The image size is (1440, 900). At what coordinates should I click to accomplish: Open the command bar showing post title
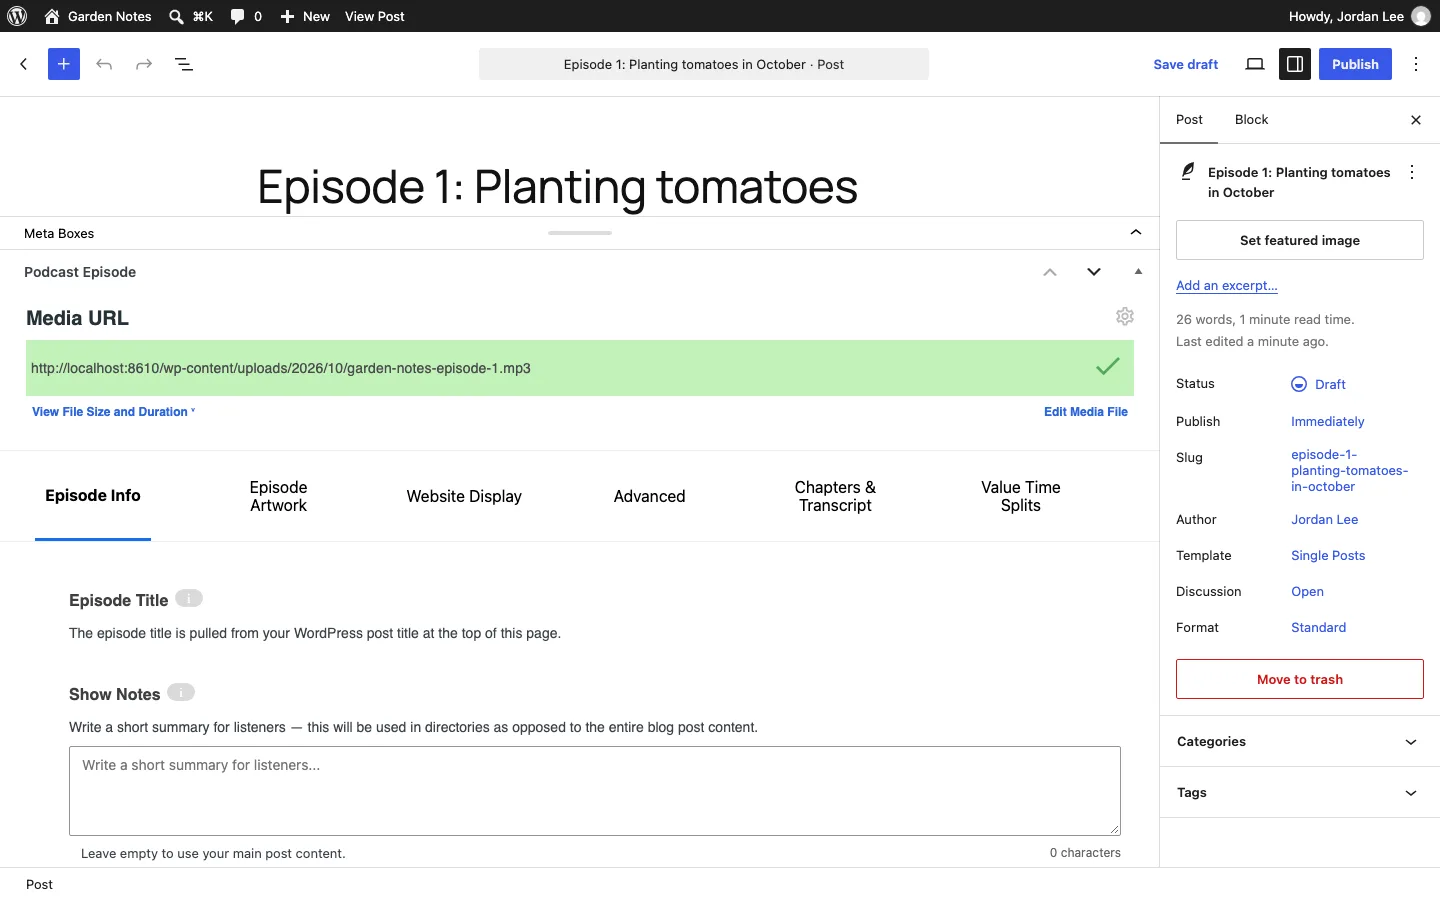click(x=704, y=64)
